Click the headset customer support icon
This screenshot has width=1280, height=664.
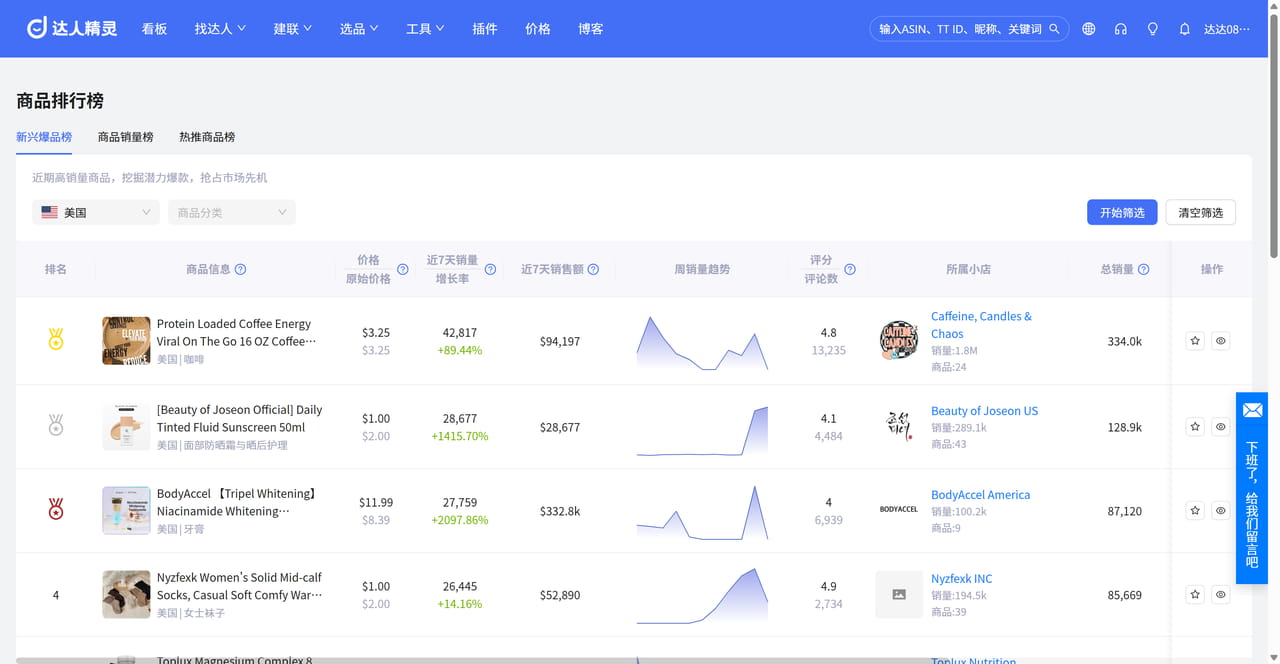(x=1120, y=29)
